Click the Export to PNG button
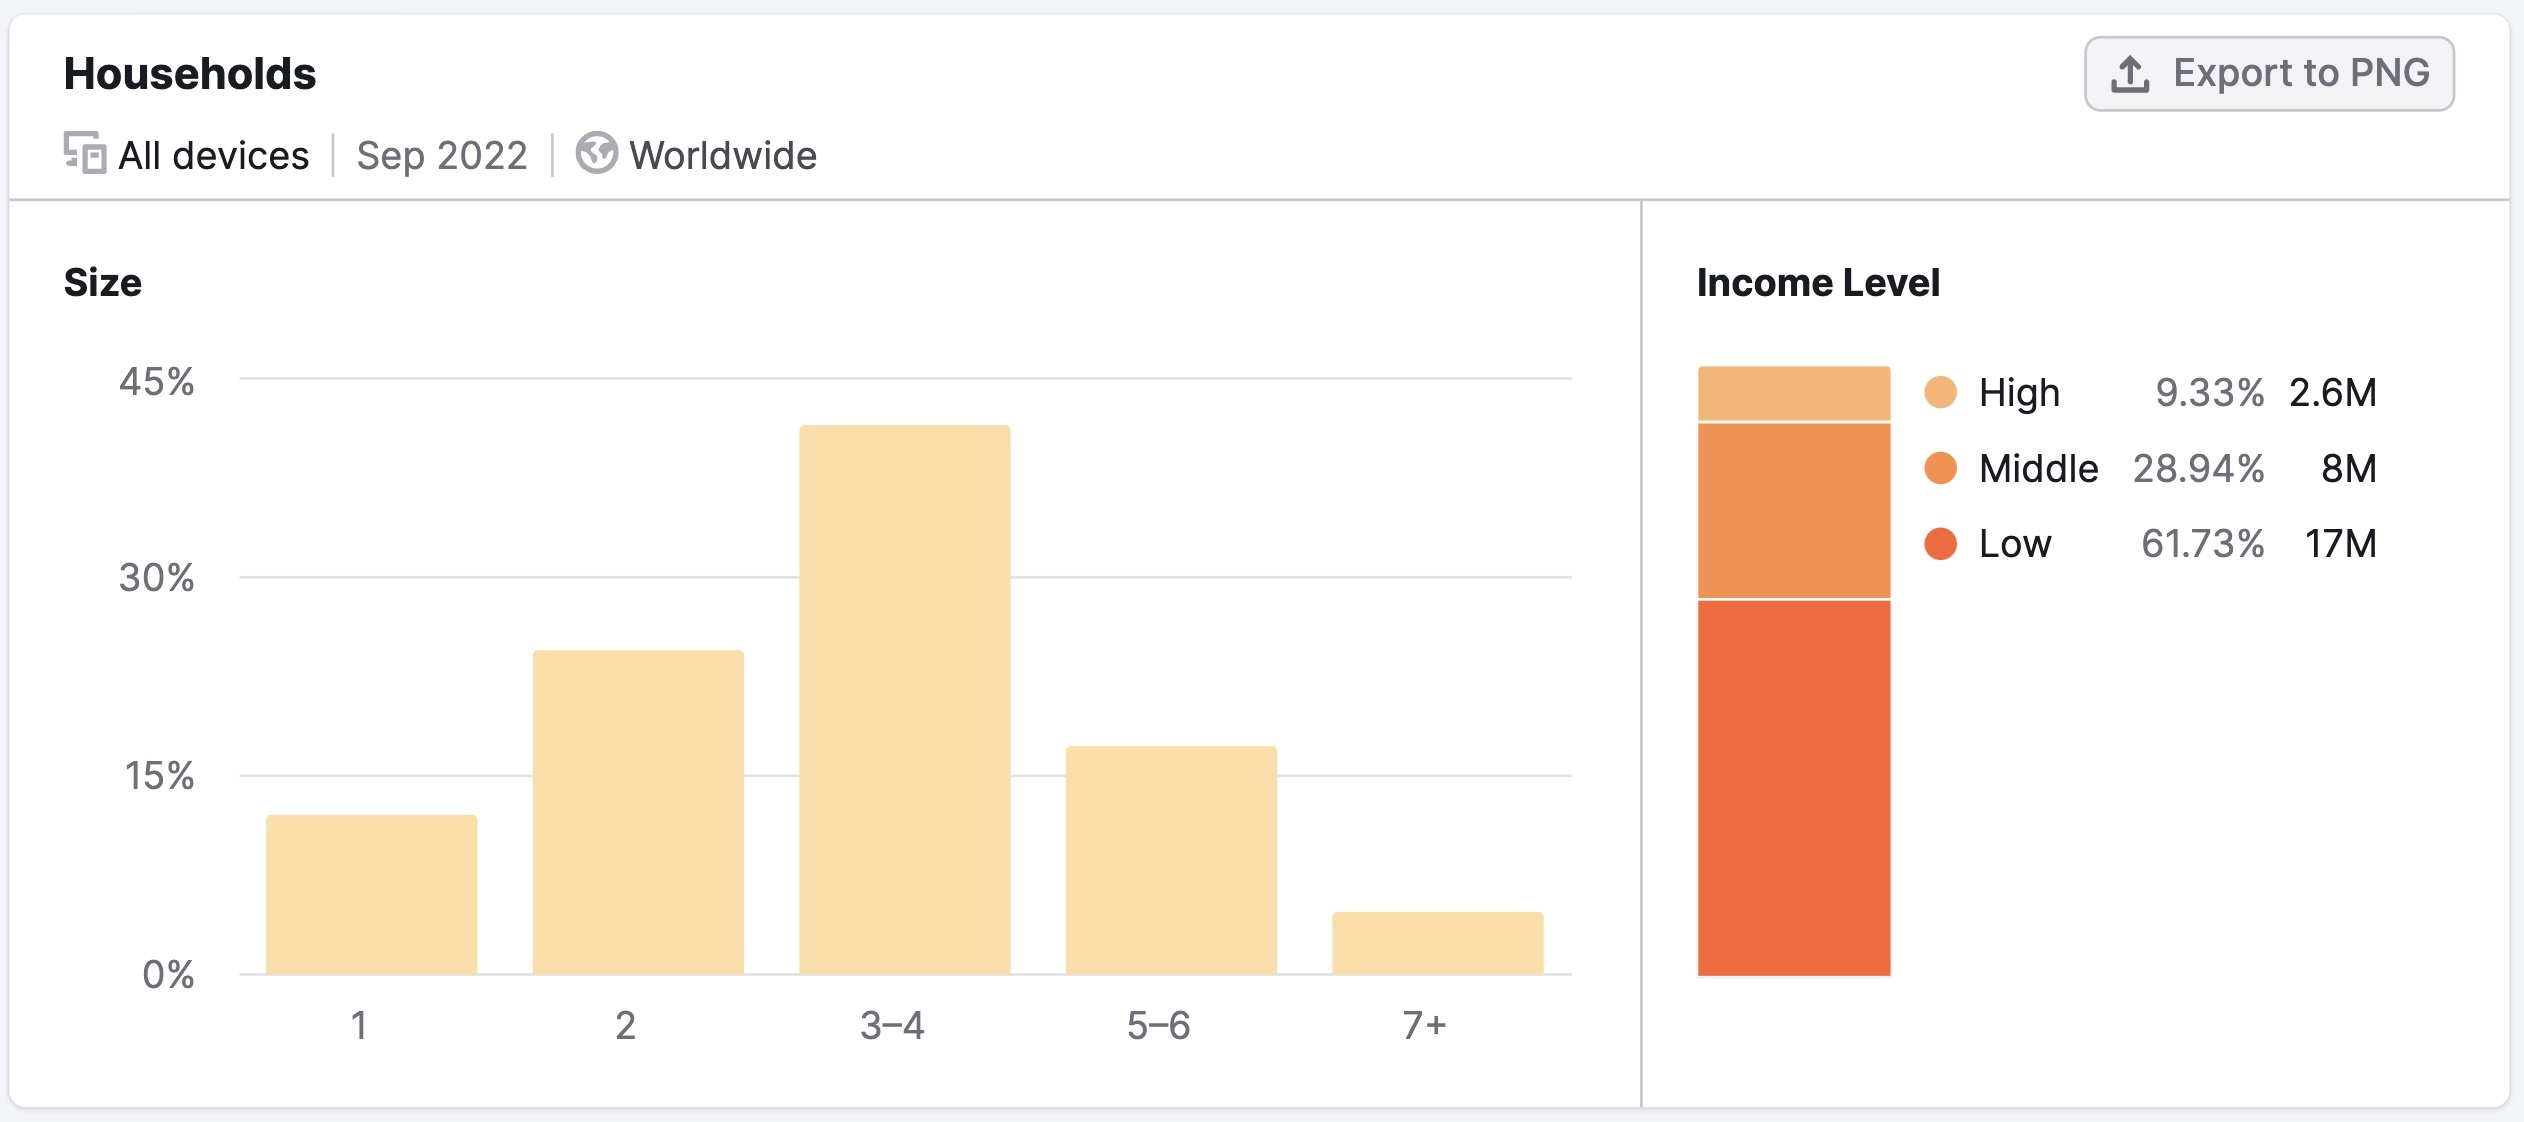 tap(2269, 74)
